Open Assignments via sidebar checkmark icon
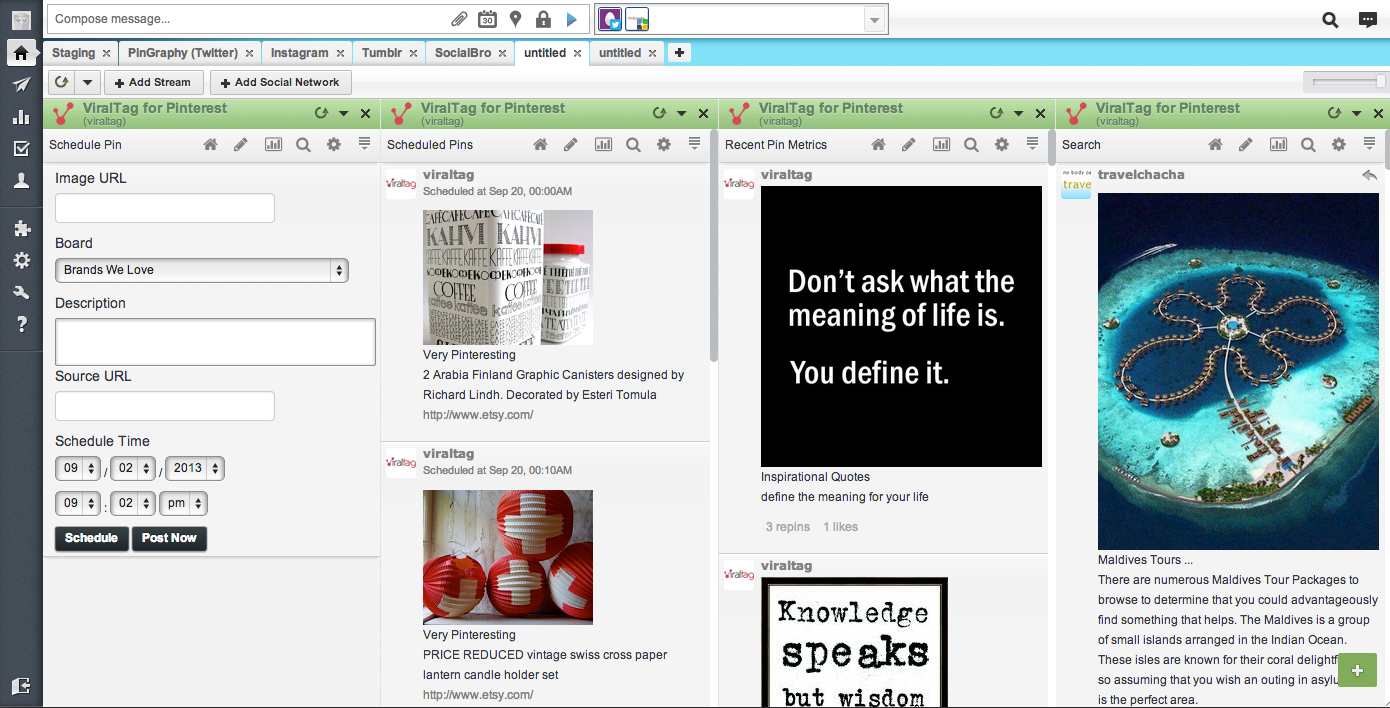 tap(21, 149)
